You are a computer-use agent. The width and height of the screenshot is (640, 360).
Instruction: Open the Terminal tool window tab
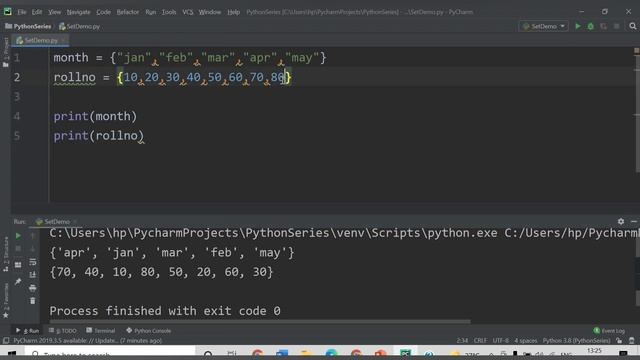(101, 331)
